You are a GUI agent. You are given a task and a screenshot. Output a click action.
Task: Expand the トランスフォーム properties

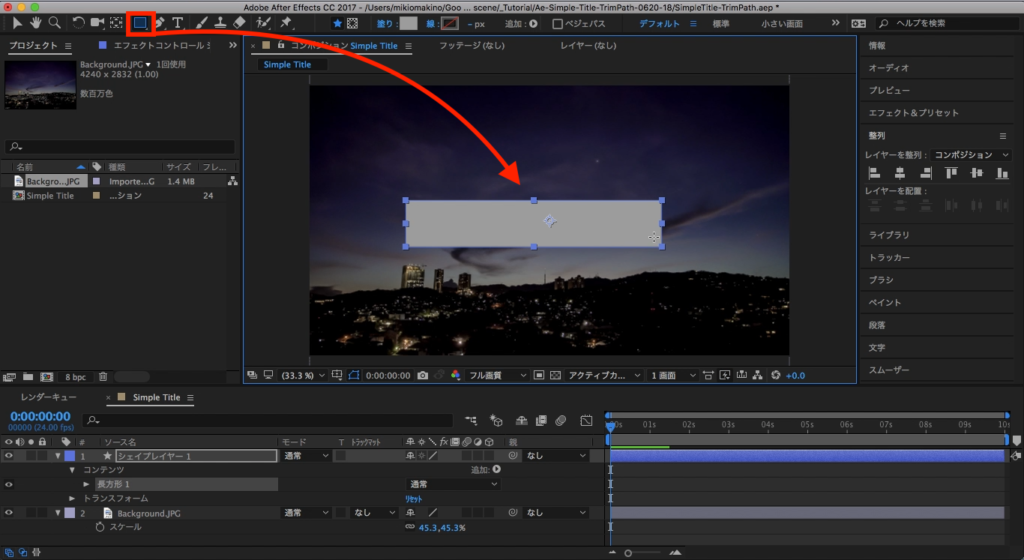pyautogui.click(x=72, y=498)
